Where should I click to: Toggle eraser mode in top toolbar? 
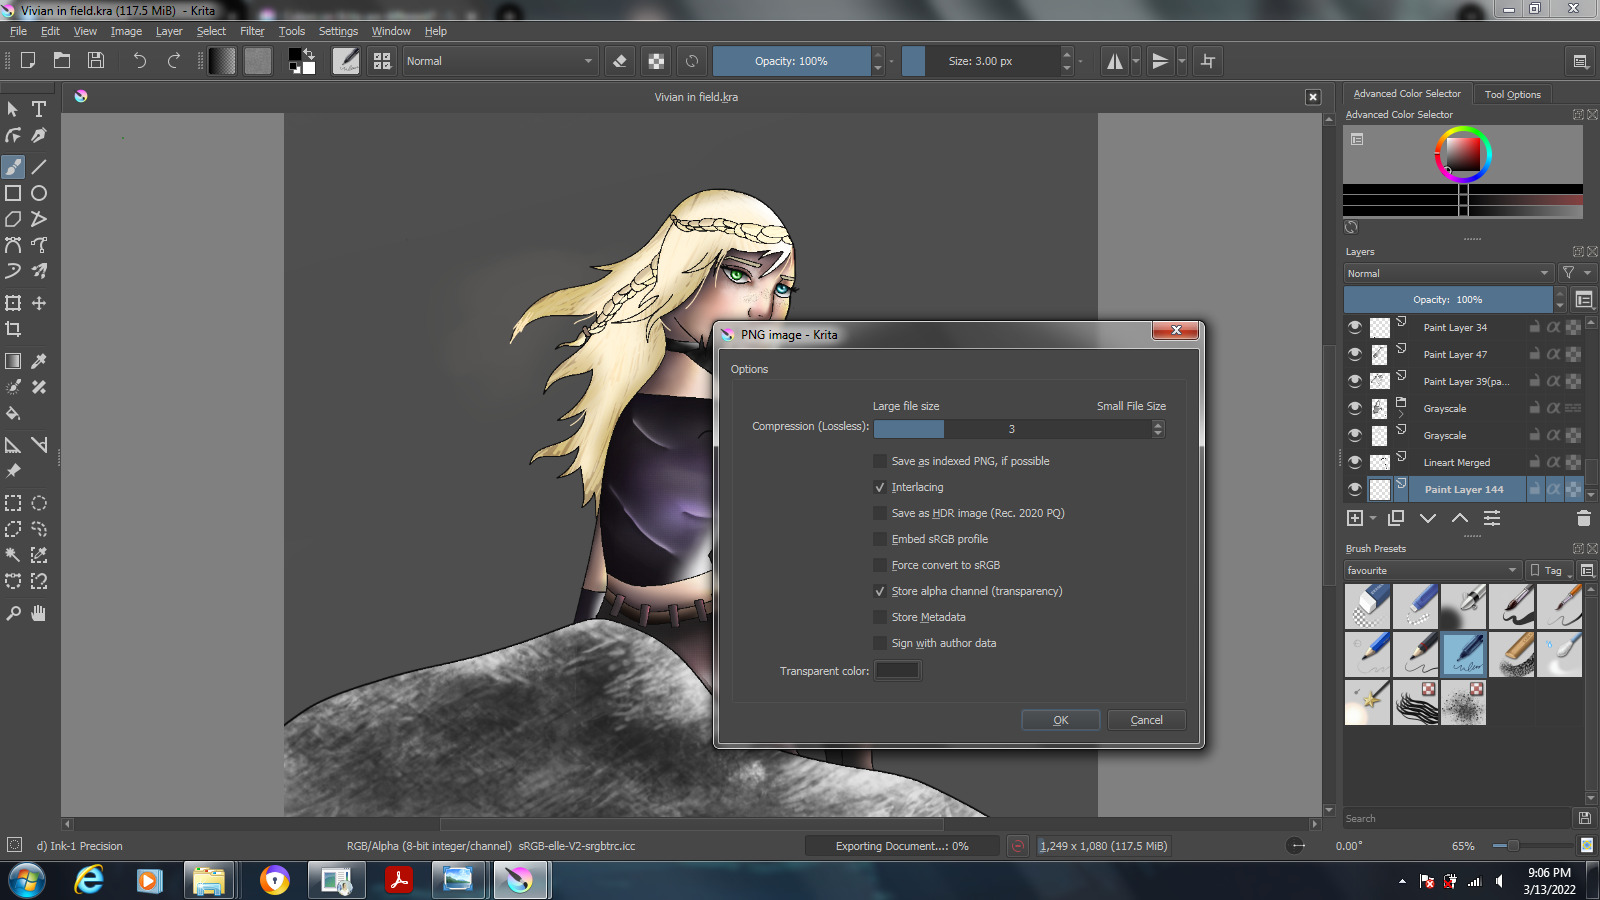620,61
